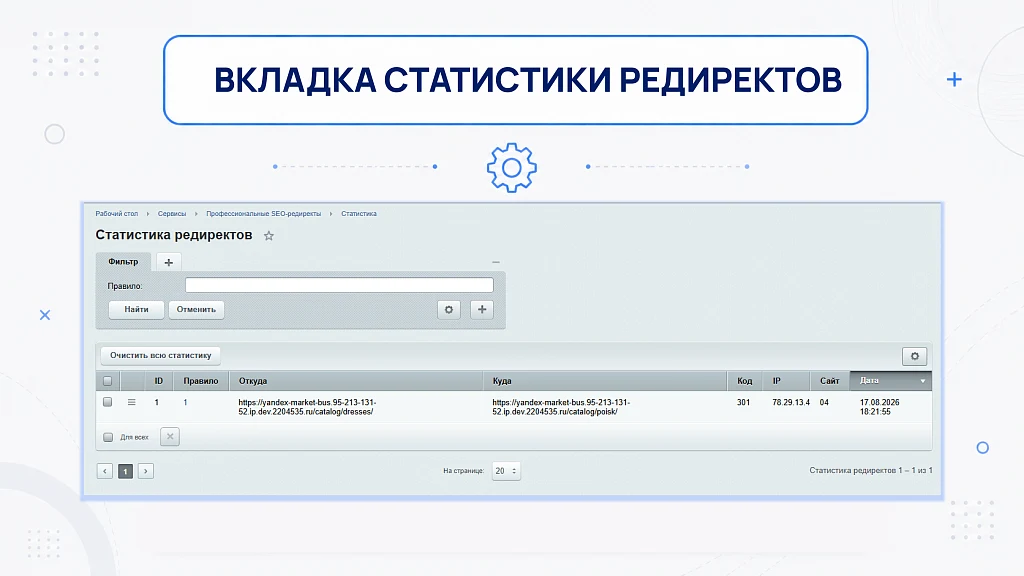Add new filter tab with plus
This screenshot has width=1024, height=576.
168,262
